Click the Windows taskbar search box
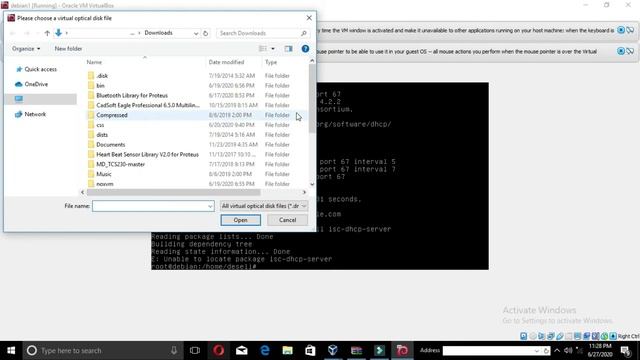This screenshot has height=360, width=640. coord(103,350)
